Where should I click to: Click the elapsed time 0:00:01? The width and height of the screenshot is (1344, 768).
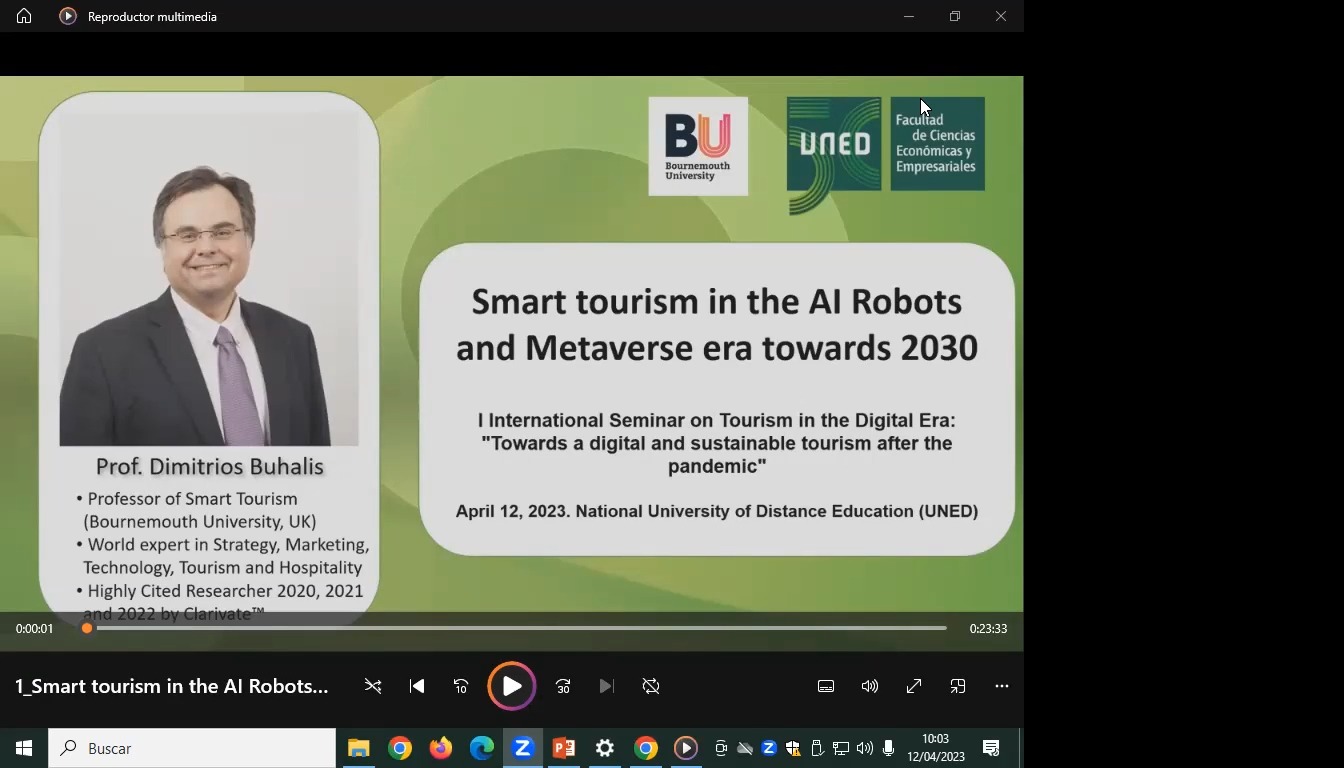tap(34, 629)
